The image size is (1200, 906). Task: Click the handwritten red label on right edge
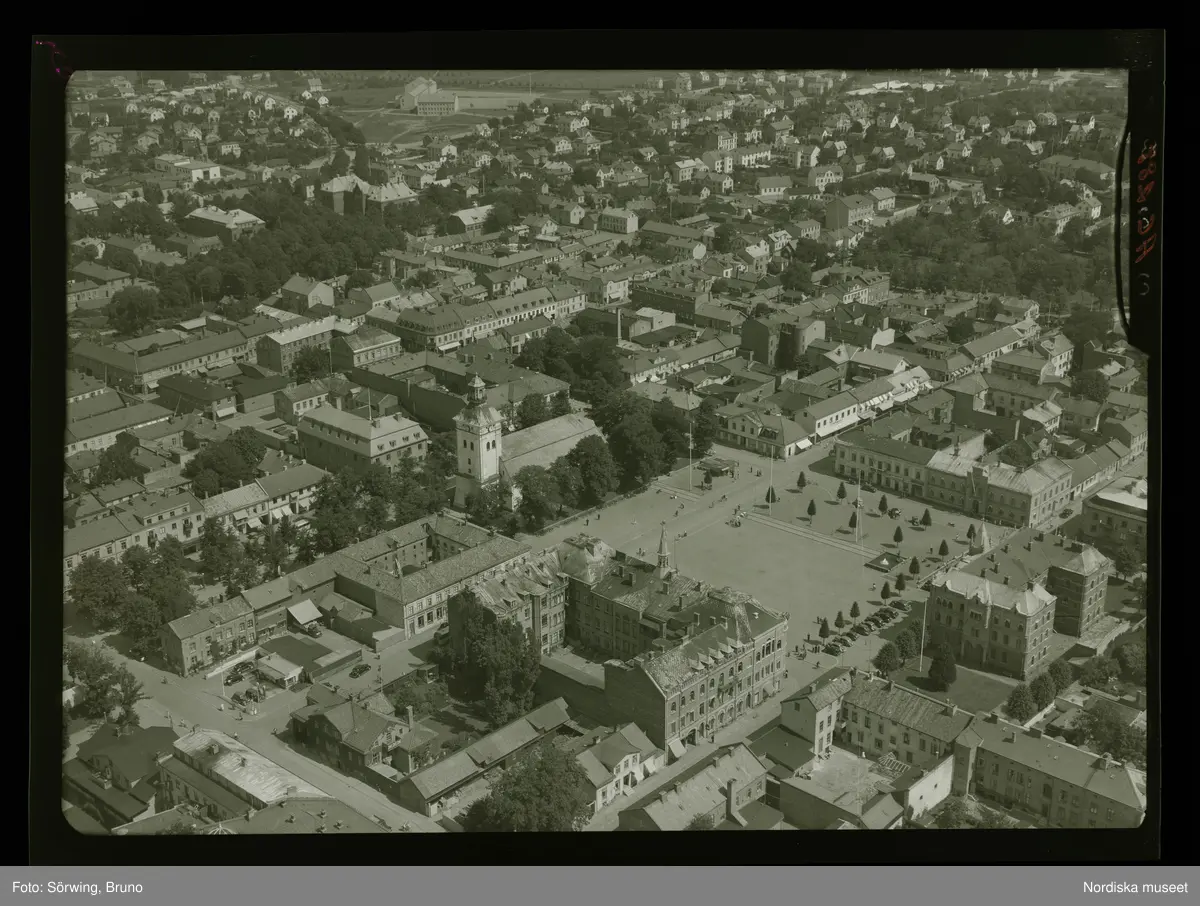1144,215
